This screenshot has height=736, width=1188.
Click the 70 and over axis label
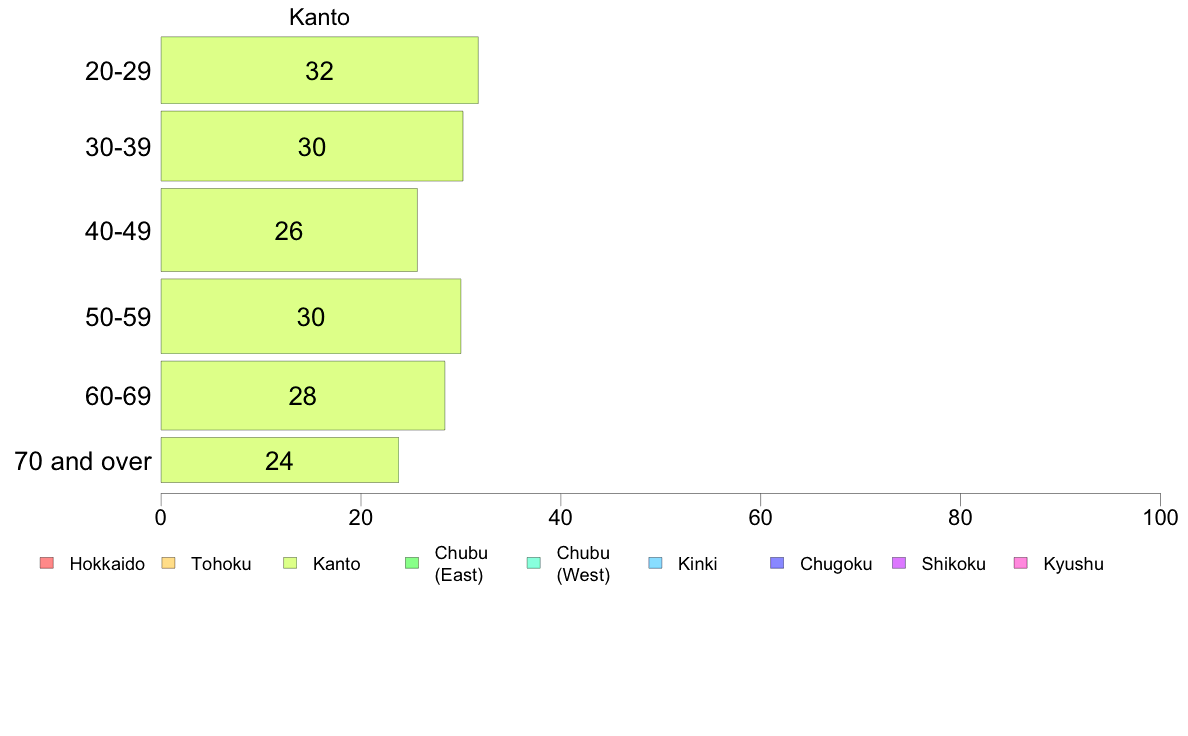pos(83,461)
